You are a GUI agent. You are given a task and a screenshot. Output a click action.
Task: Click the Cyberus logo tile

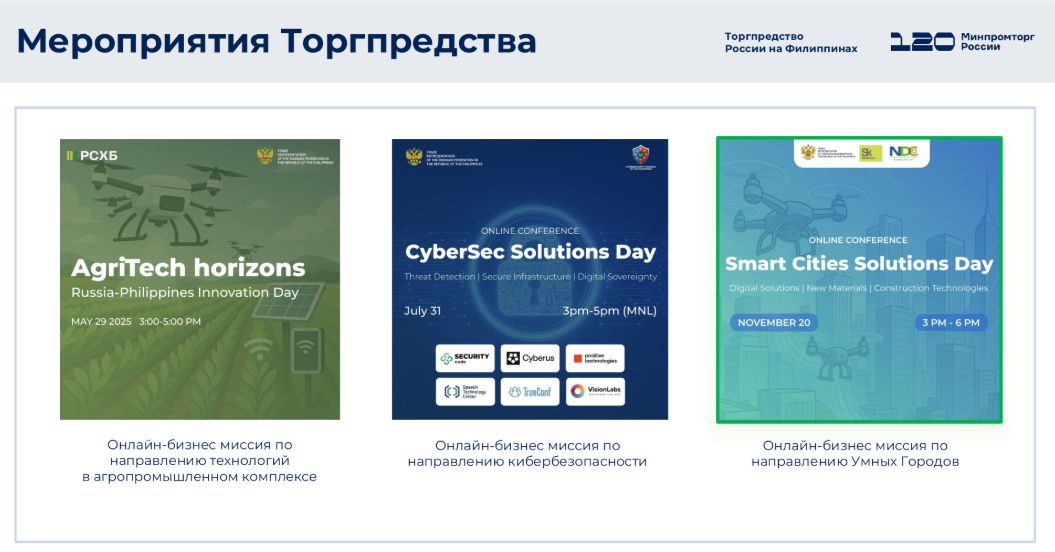point(530,358)
